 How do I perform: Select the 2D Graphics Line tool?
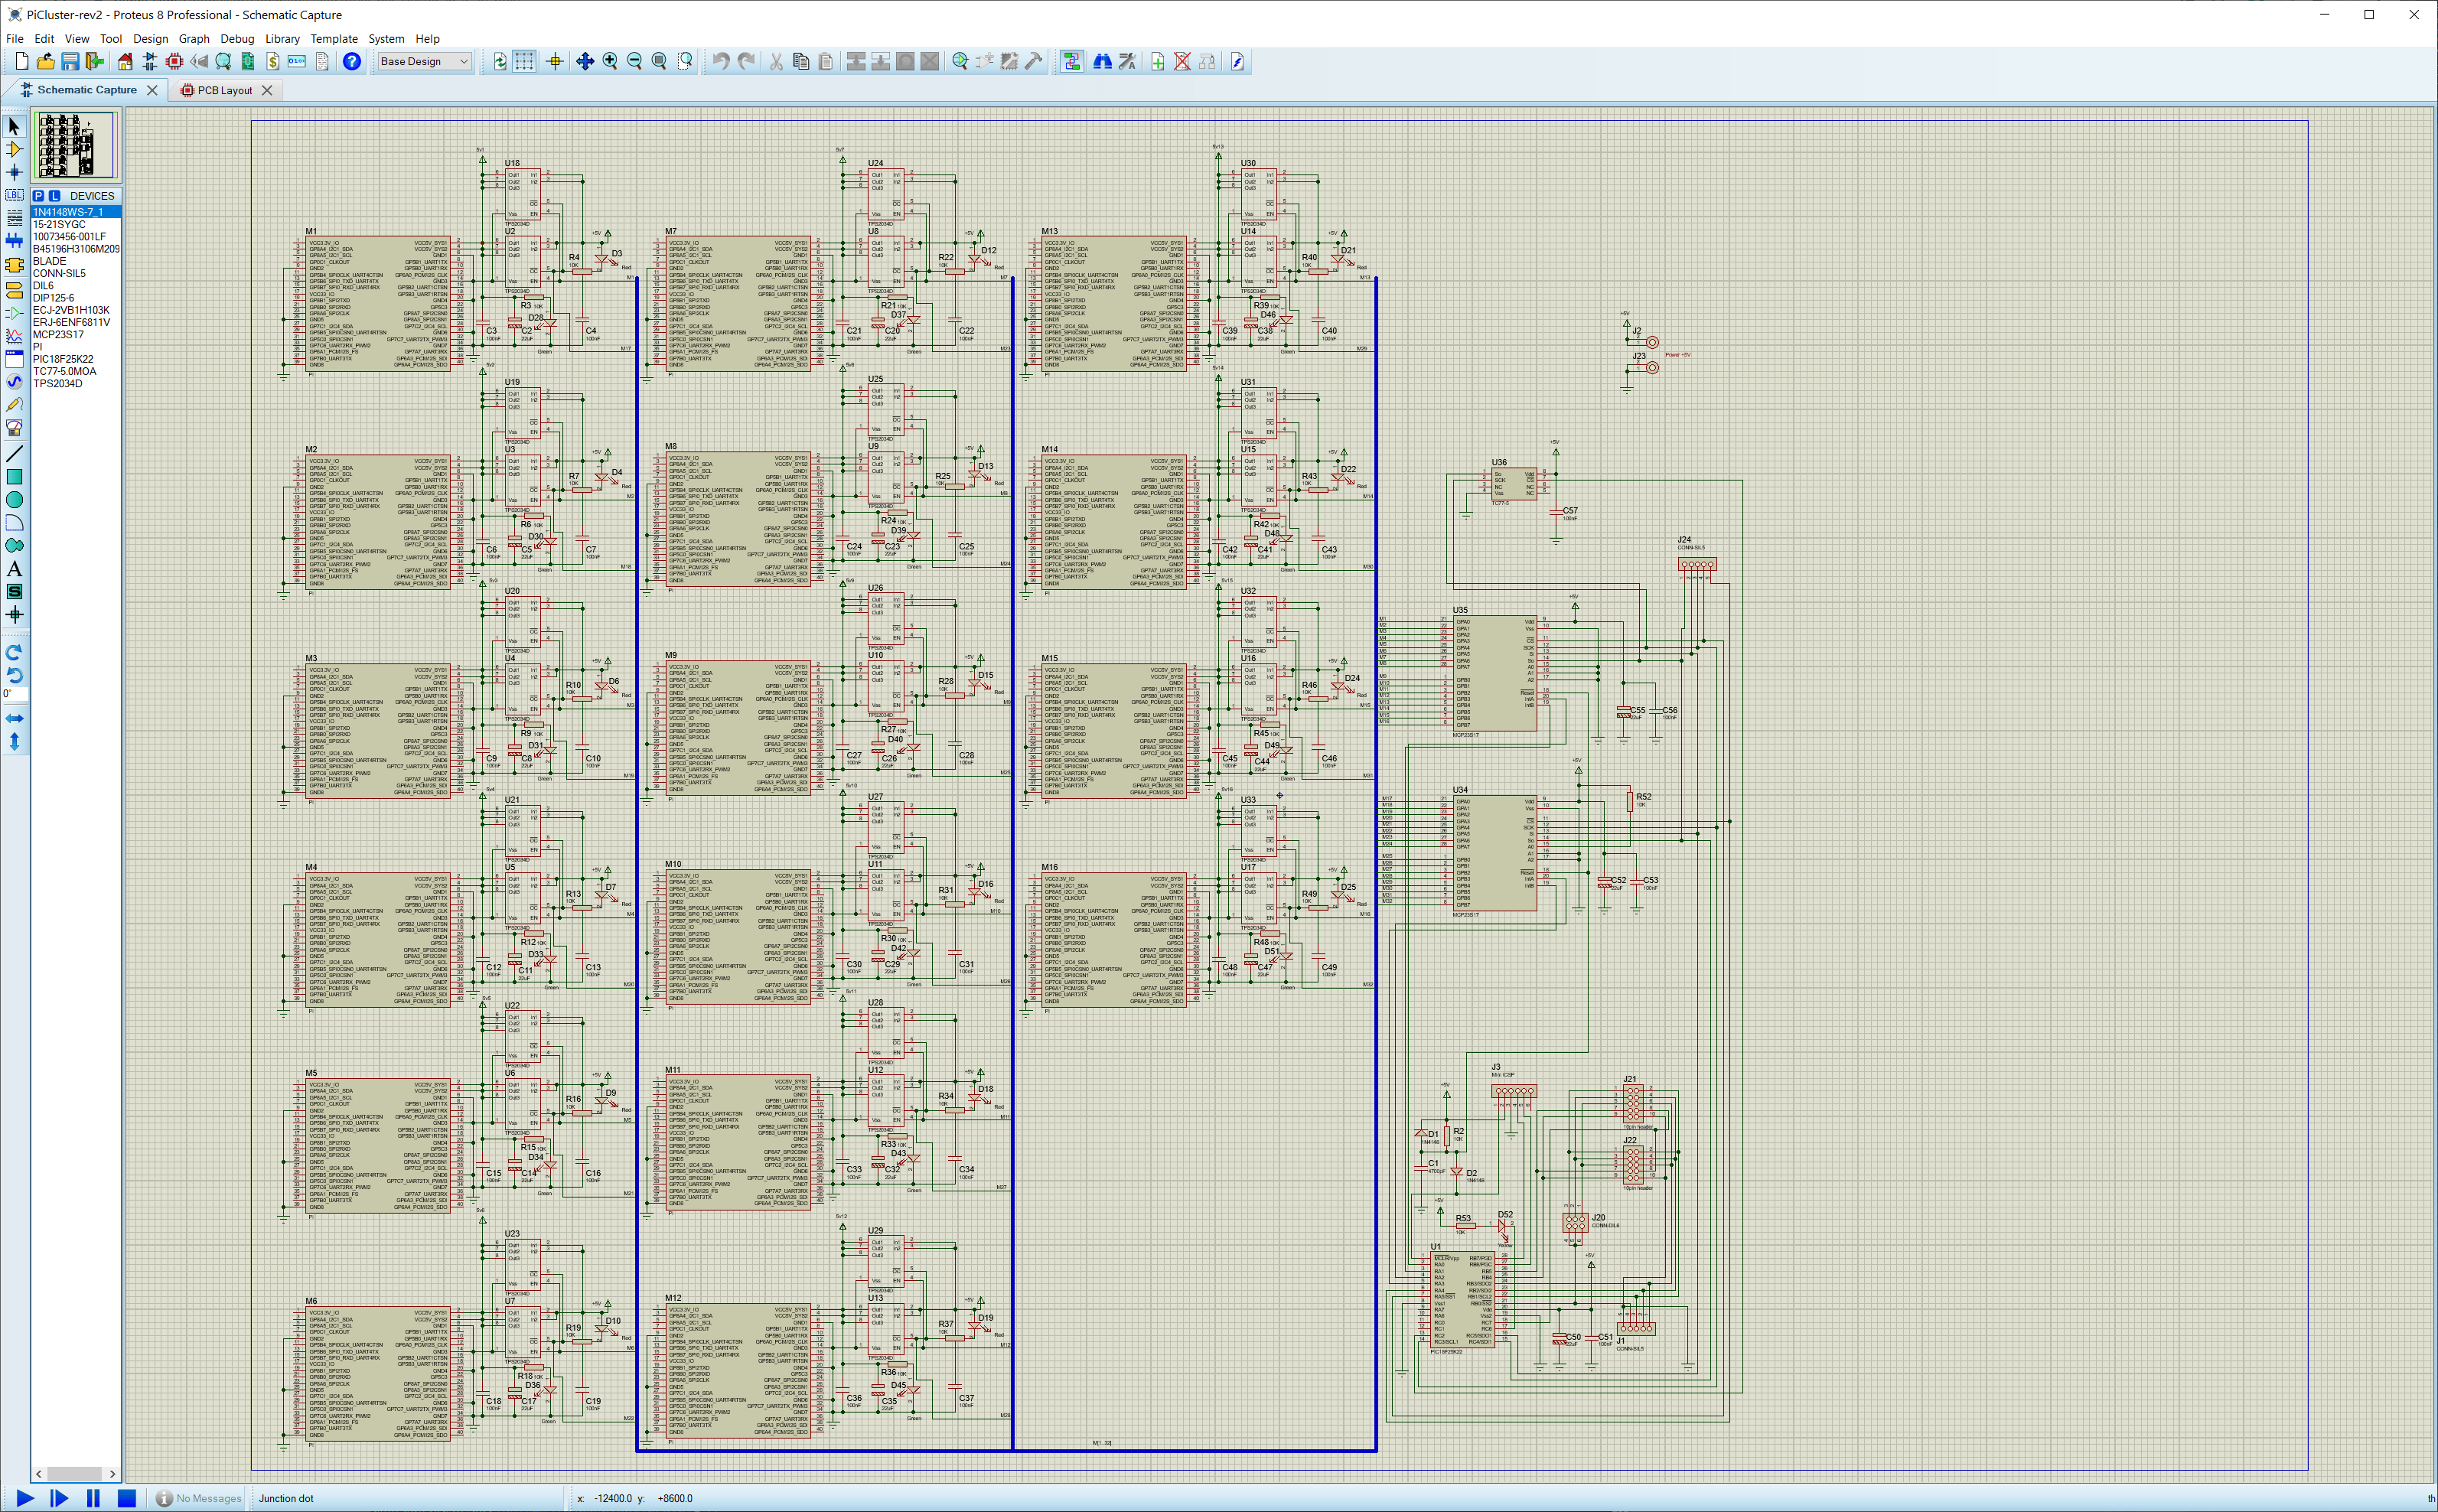[x=14, y=454]
